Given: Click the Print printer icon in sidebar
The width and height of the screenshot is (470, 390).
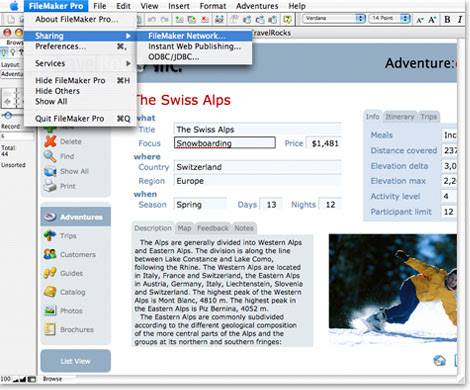Looking at the screenshot, I should (50, 186).
